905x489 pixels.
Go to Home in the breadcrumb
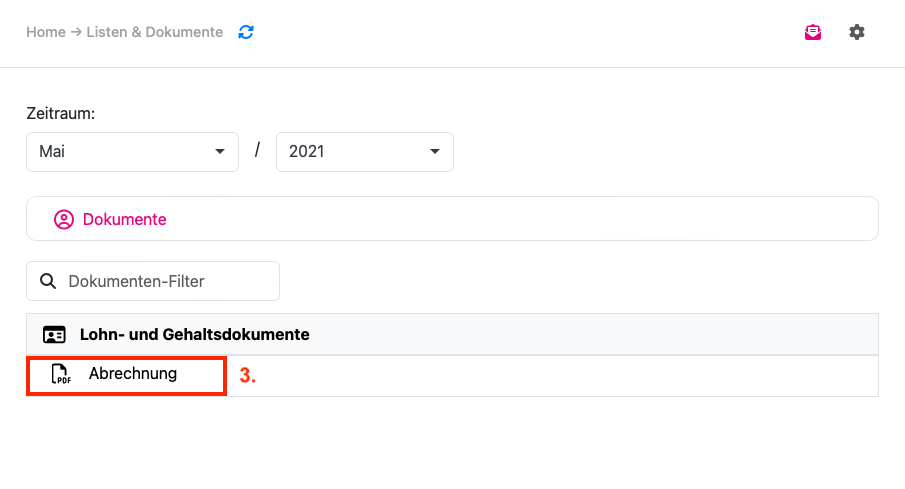[x=46, y=32]
